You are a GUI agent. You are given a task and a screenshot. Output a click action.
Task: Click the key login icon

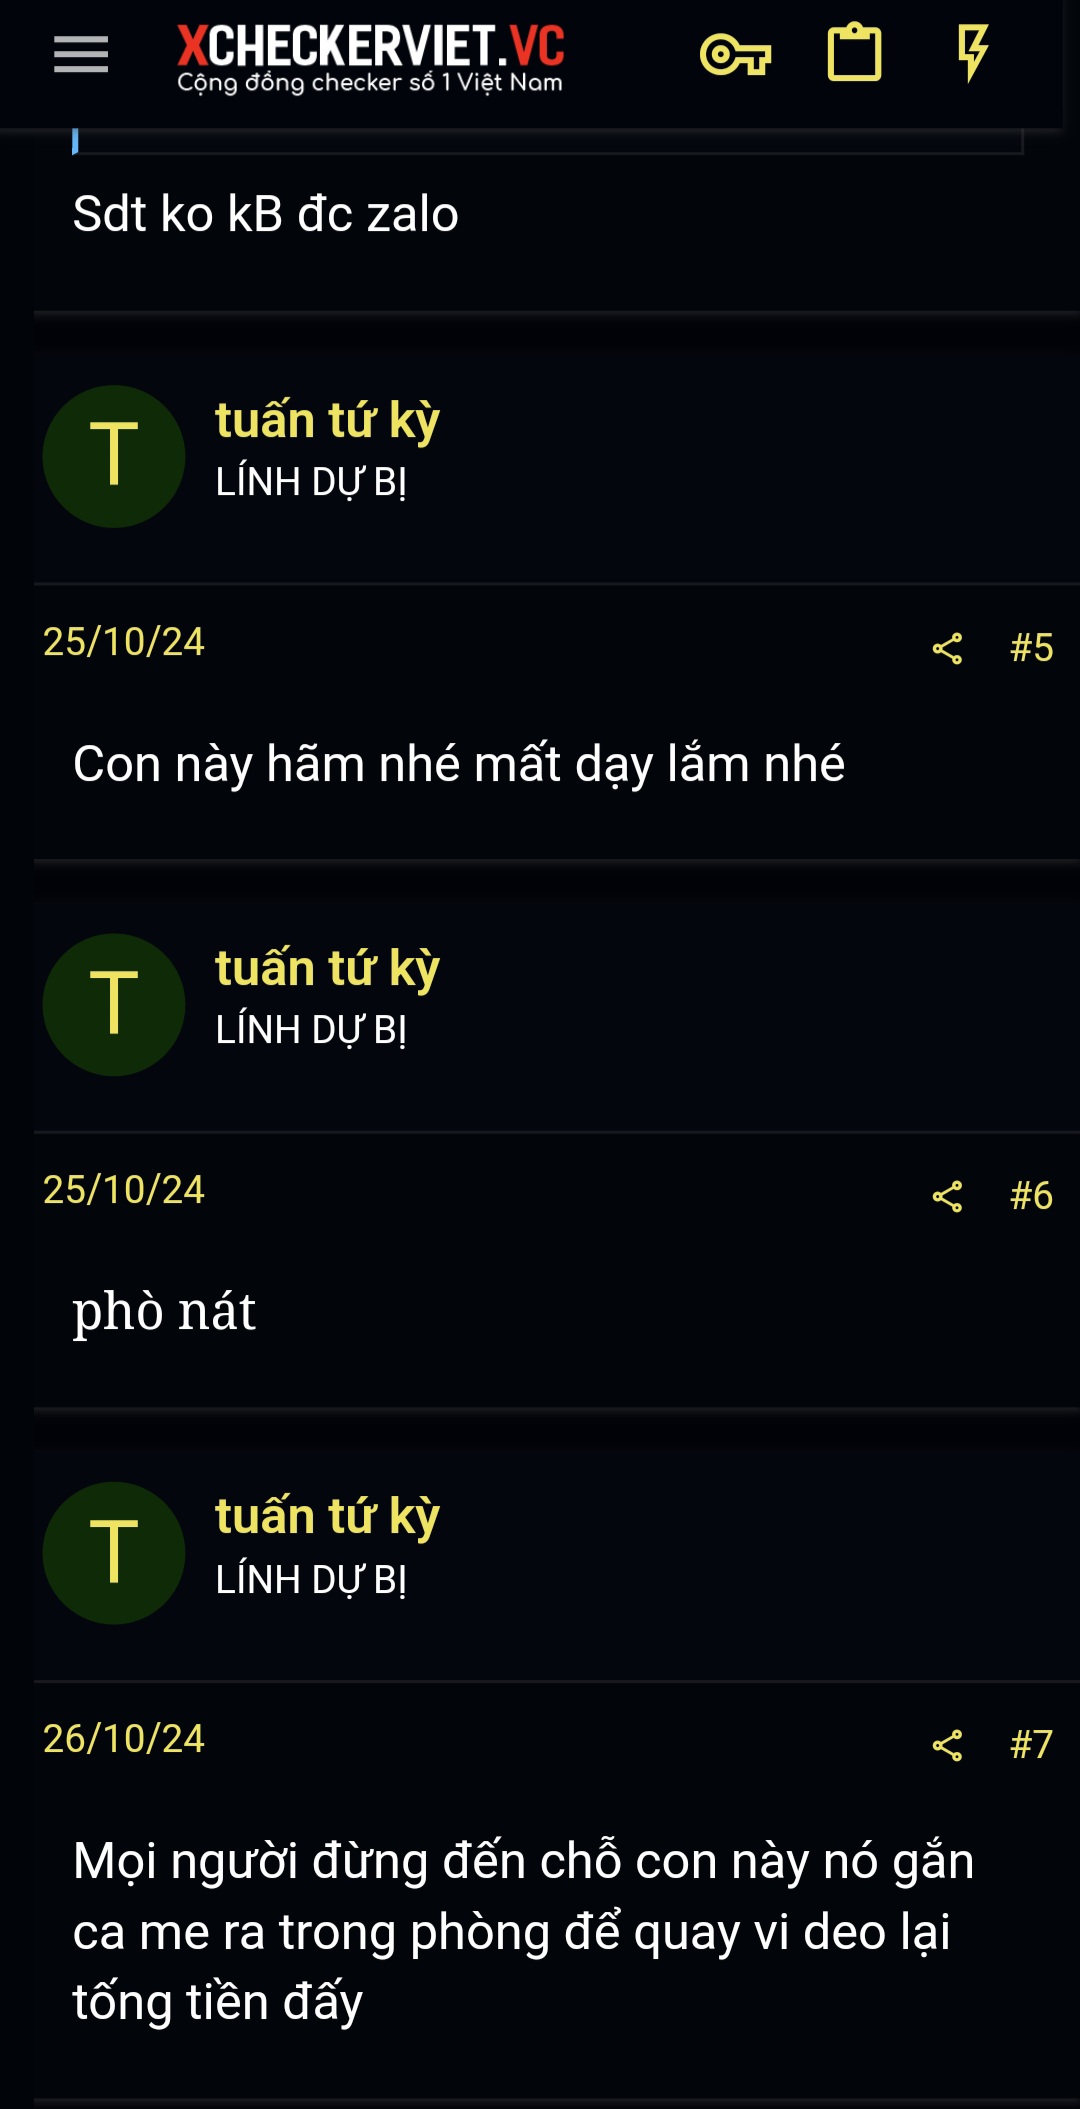point(735,54)
